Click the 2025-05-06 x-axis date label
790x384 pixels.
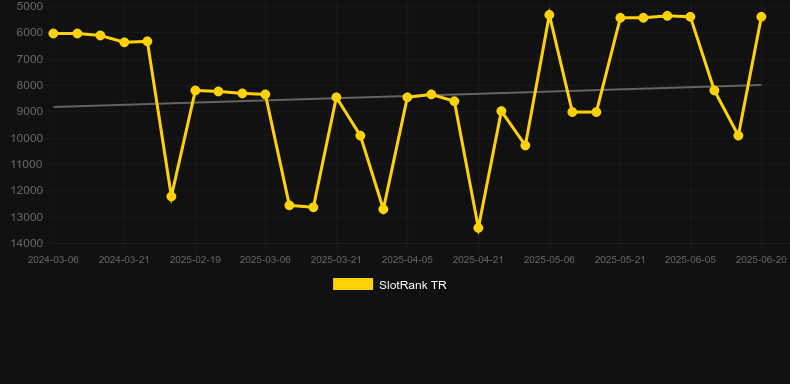pyautogui.click(x=549, y=260)
